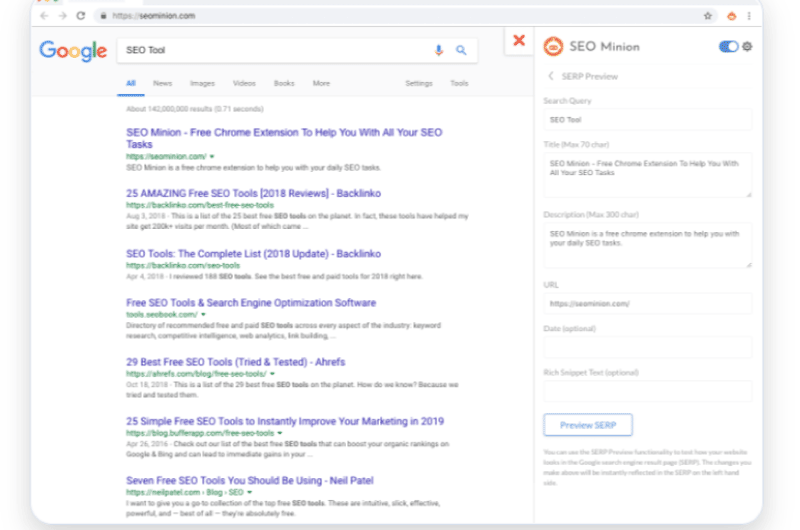This screenshot has height=530, width=800.
Task: Bookmark the page with star icon
Action: coord(708,16)
